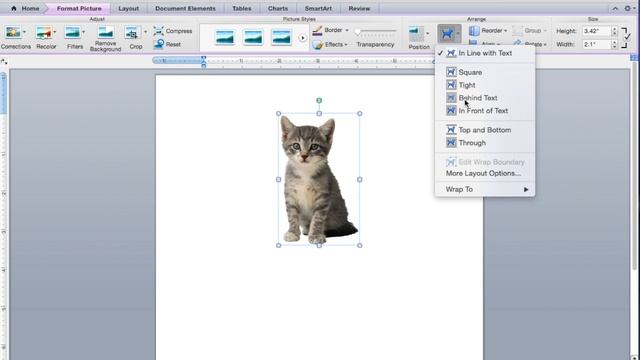Click the Reset picture icon
640x360 pixels.
point(159,44)
